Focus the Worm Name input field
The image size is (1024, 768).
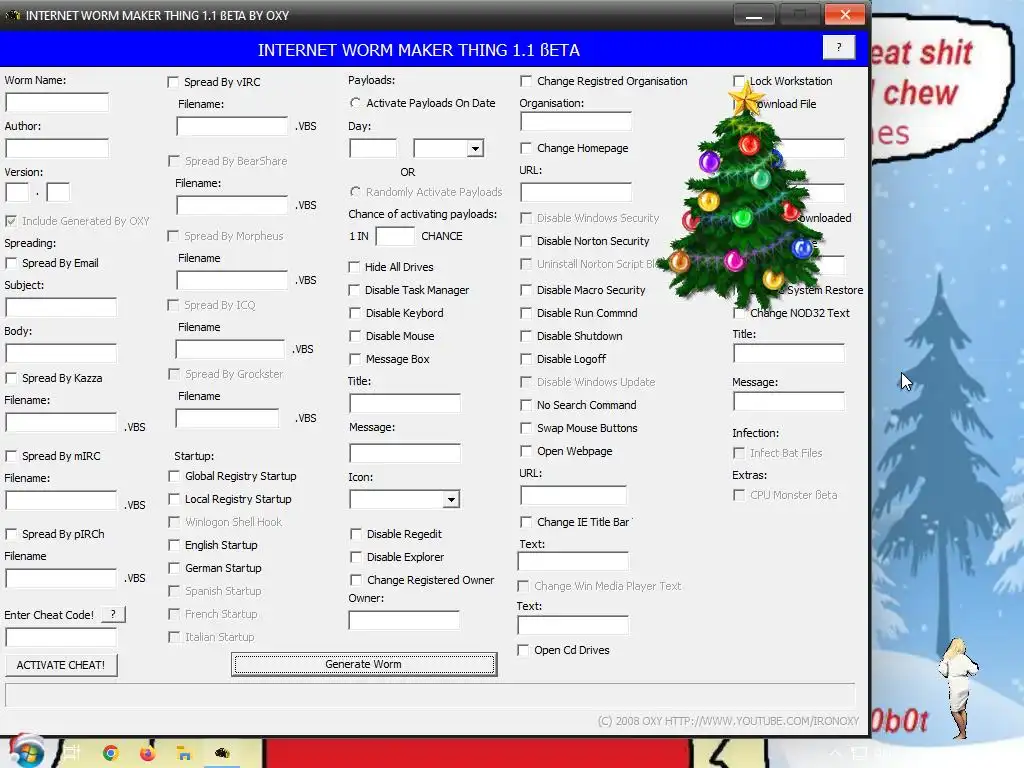click(x=57, y=103)
